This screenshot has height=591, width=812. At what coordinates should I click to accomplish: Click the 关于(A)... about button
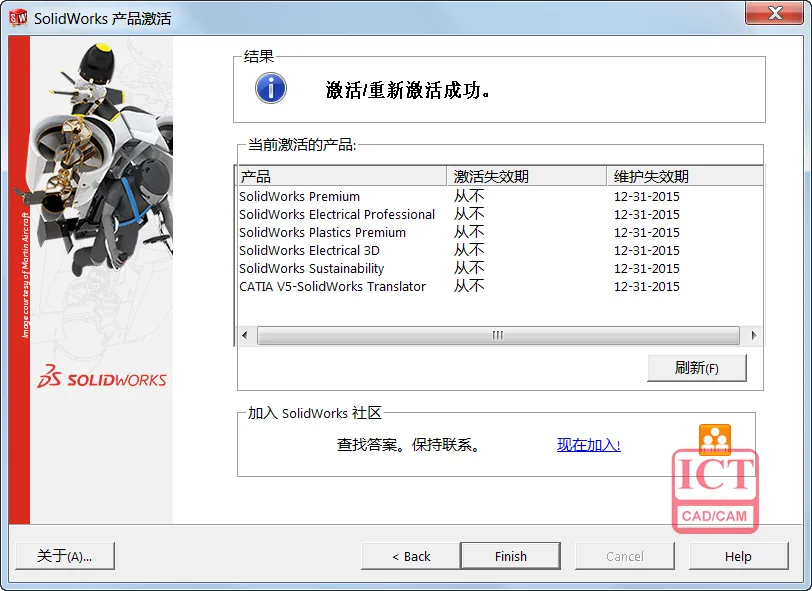click(65, 556)
